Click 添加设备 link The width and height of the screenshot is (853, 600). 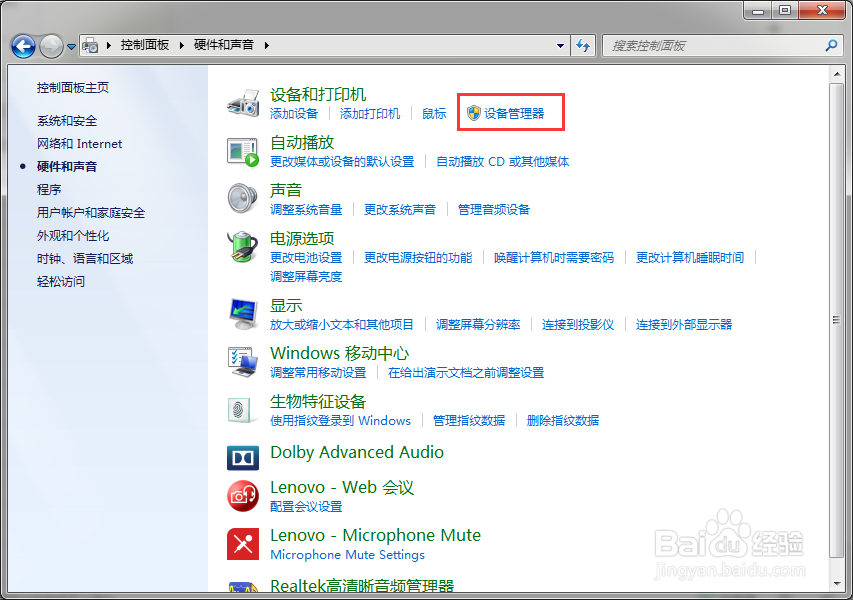(294, 114)
